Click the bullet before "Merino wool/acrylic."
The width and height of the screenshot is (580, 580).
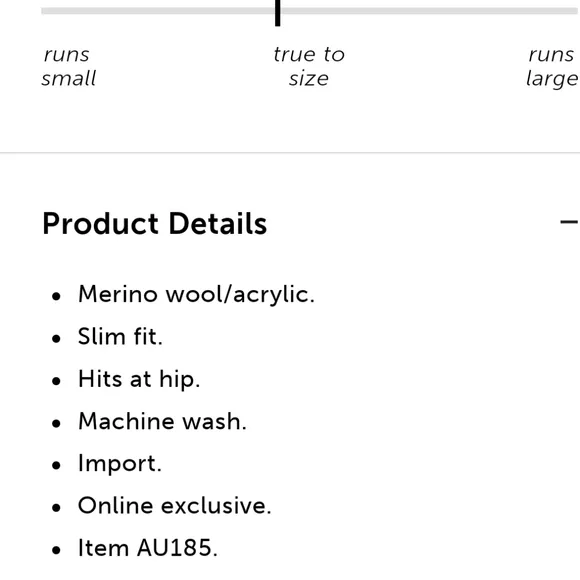click(56, 296)
